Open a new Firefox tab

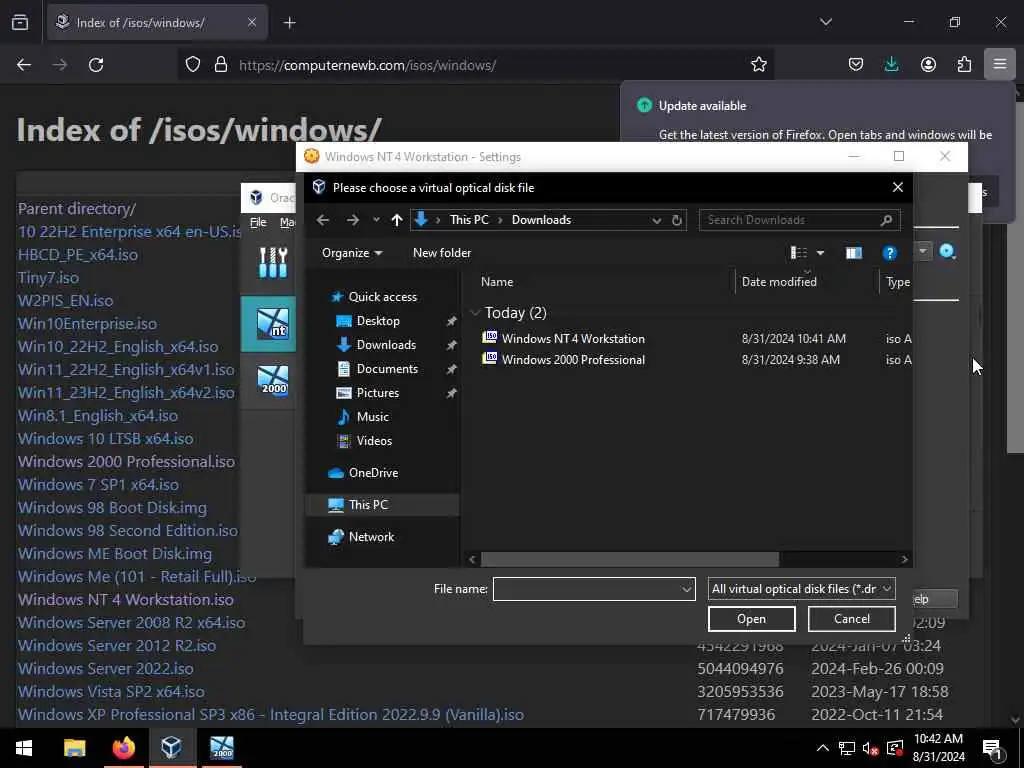pyautogui.click(x=289, y=23)
